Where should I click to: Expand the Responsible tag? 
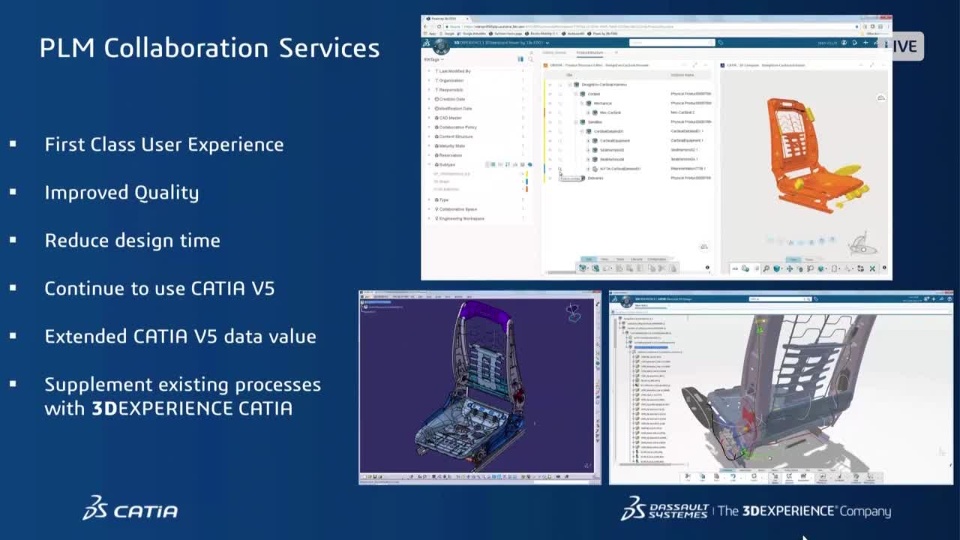click(429, 89)
